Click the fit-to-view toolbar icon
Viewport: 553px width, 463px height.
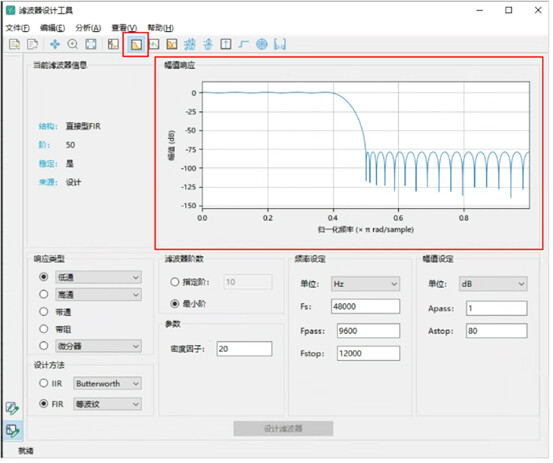91,44
